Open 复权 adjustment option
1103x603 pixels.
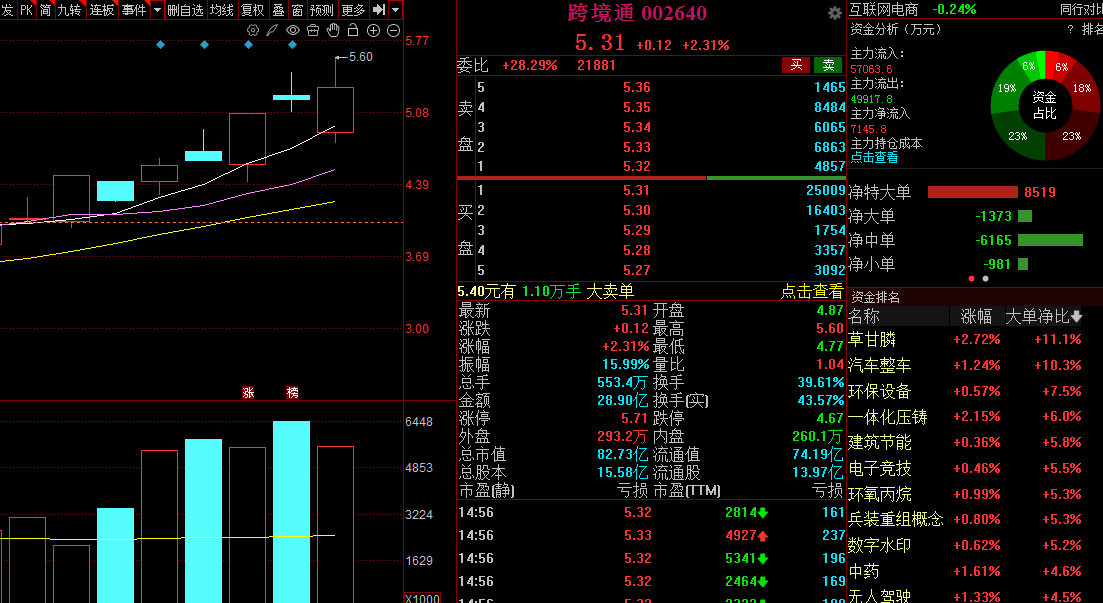[253, 10]
